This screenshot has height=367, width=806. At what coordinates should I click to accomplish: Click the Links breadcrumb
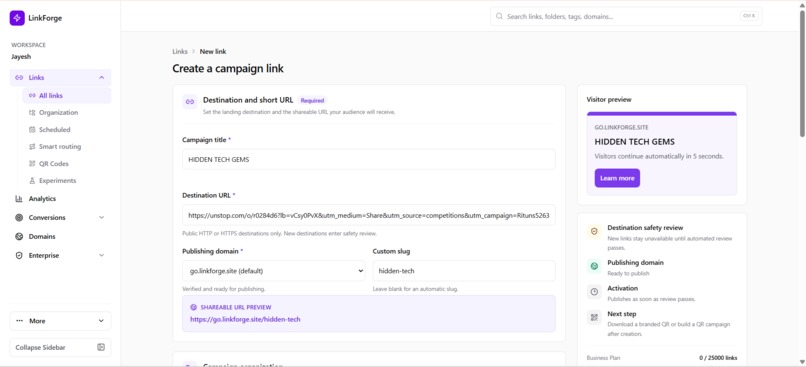(180, 51)
